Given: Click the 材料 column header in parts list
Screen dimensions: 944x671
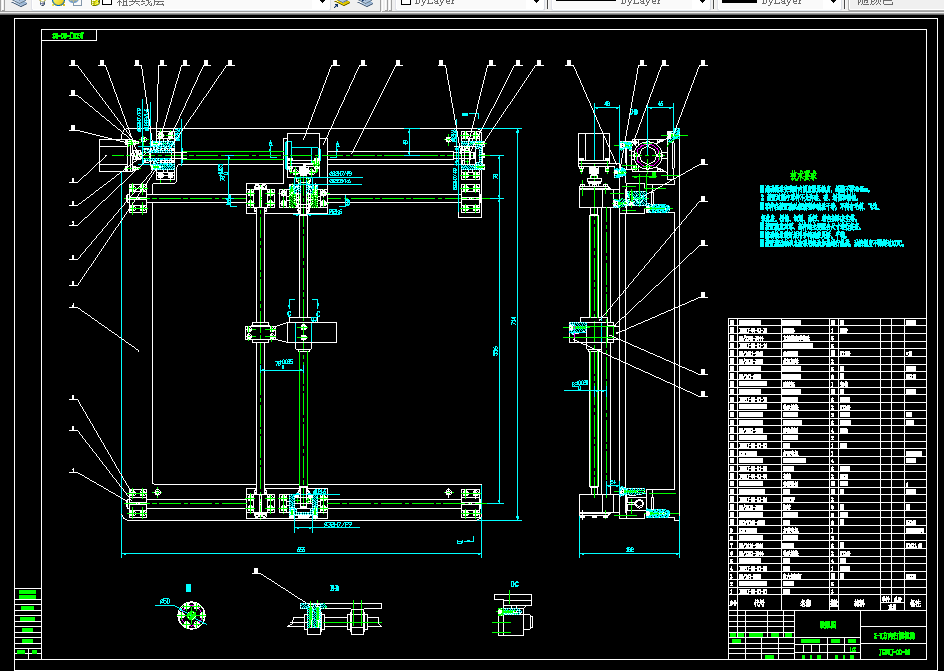Looking at the screenshot, I should point(859,602).
